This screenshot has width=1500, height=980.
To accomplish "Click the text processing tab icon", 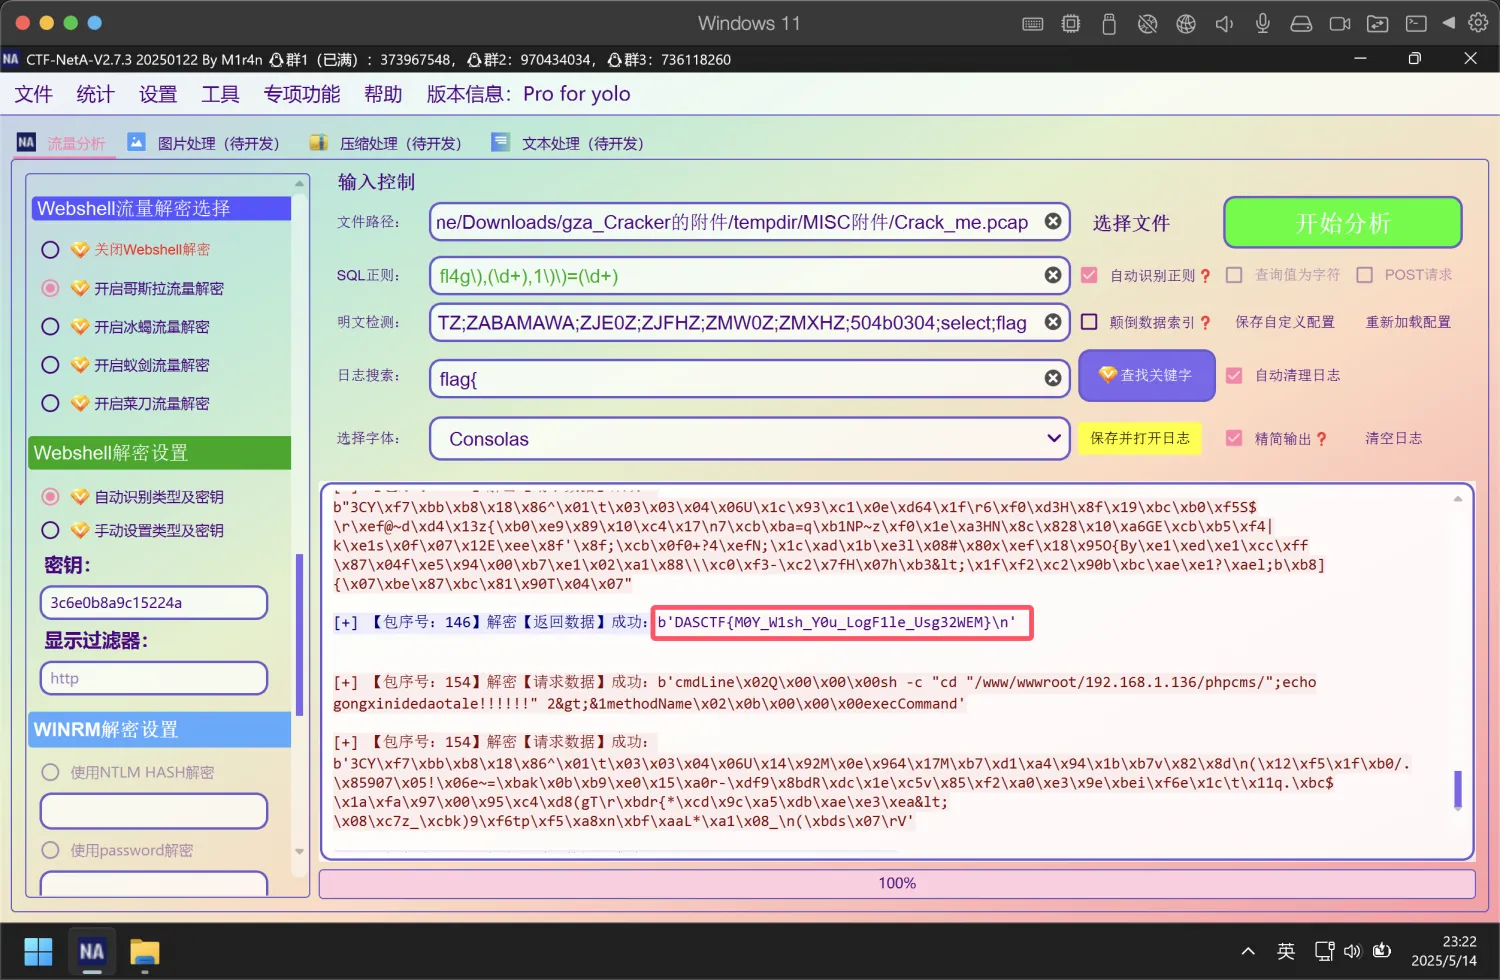I will (501, 142).
